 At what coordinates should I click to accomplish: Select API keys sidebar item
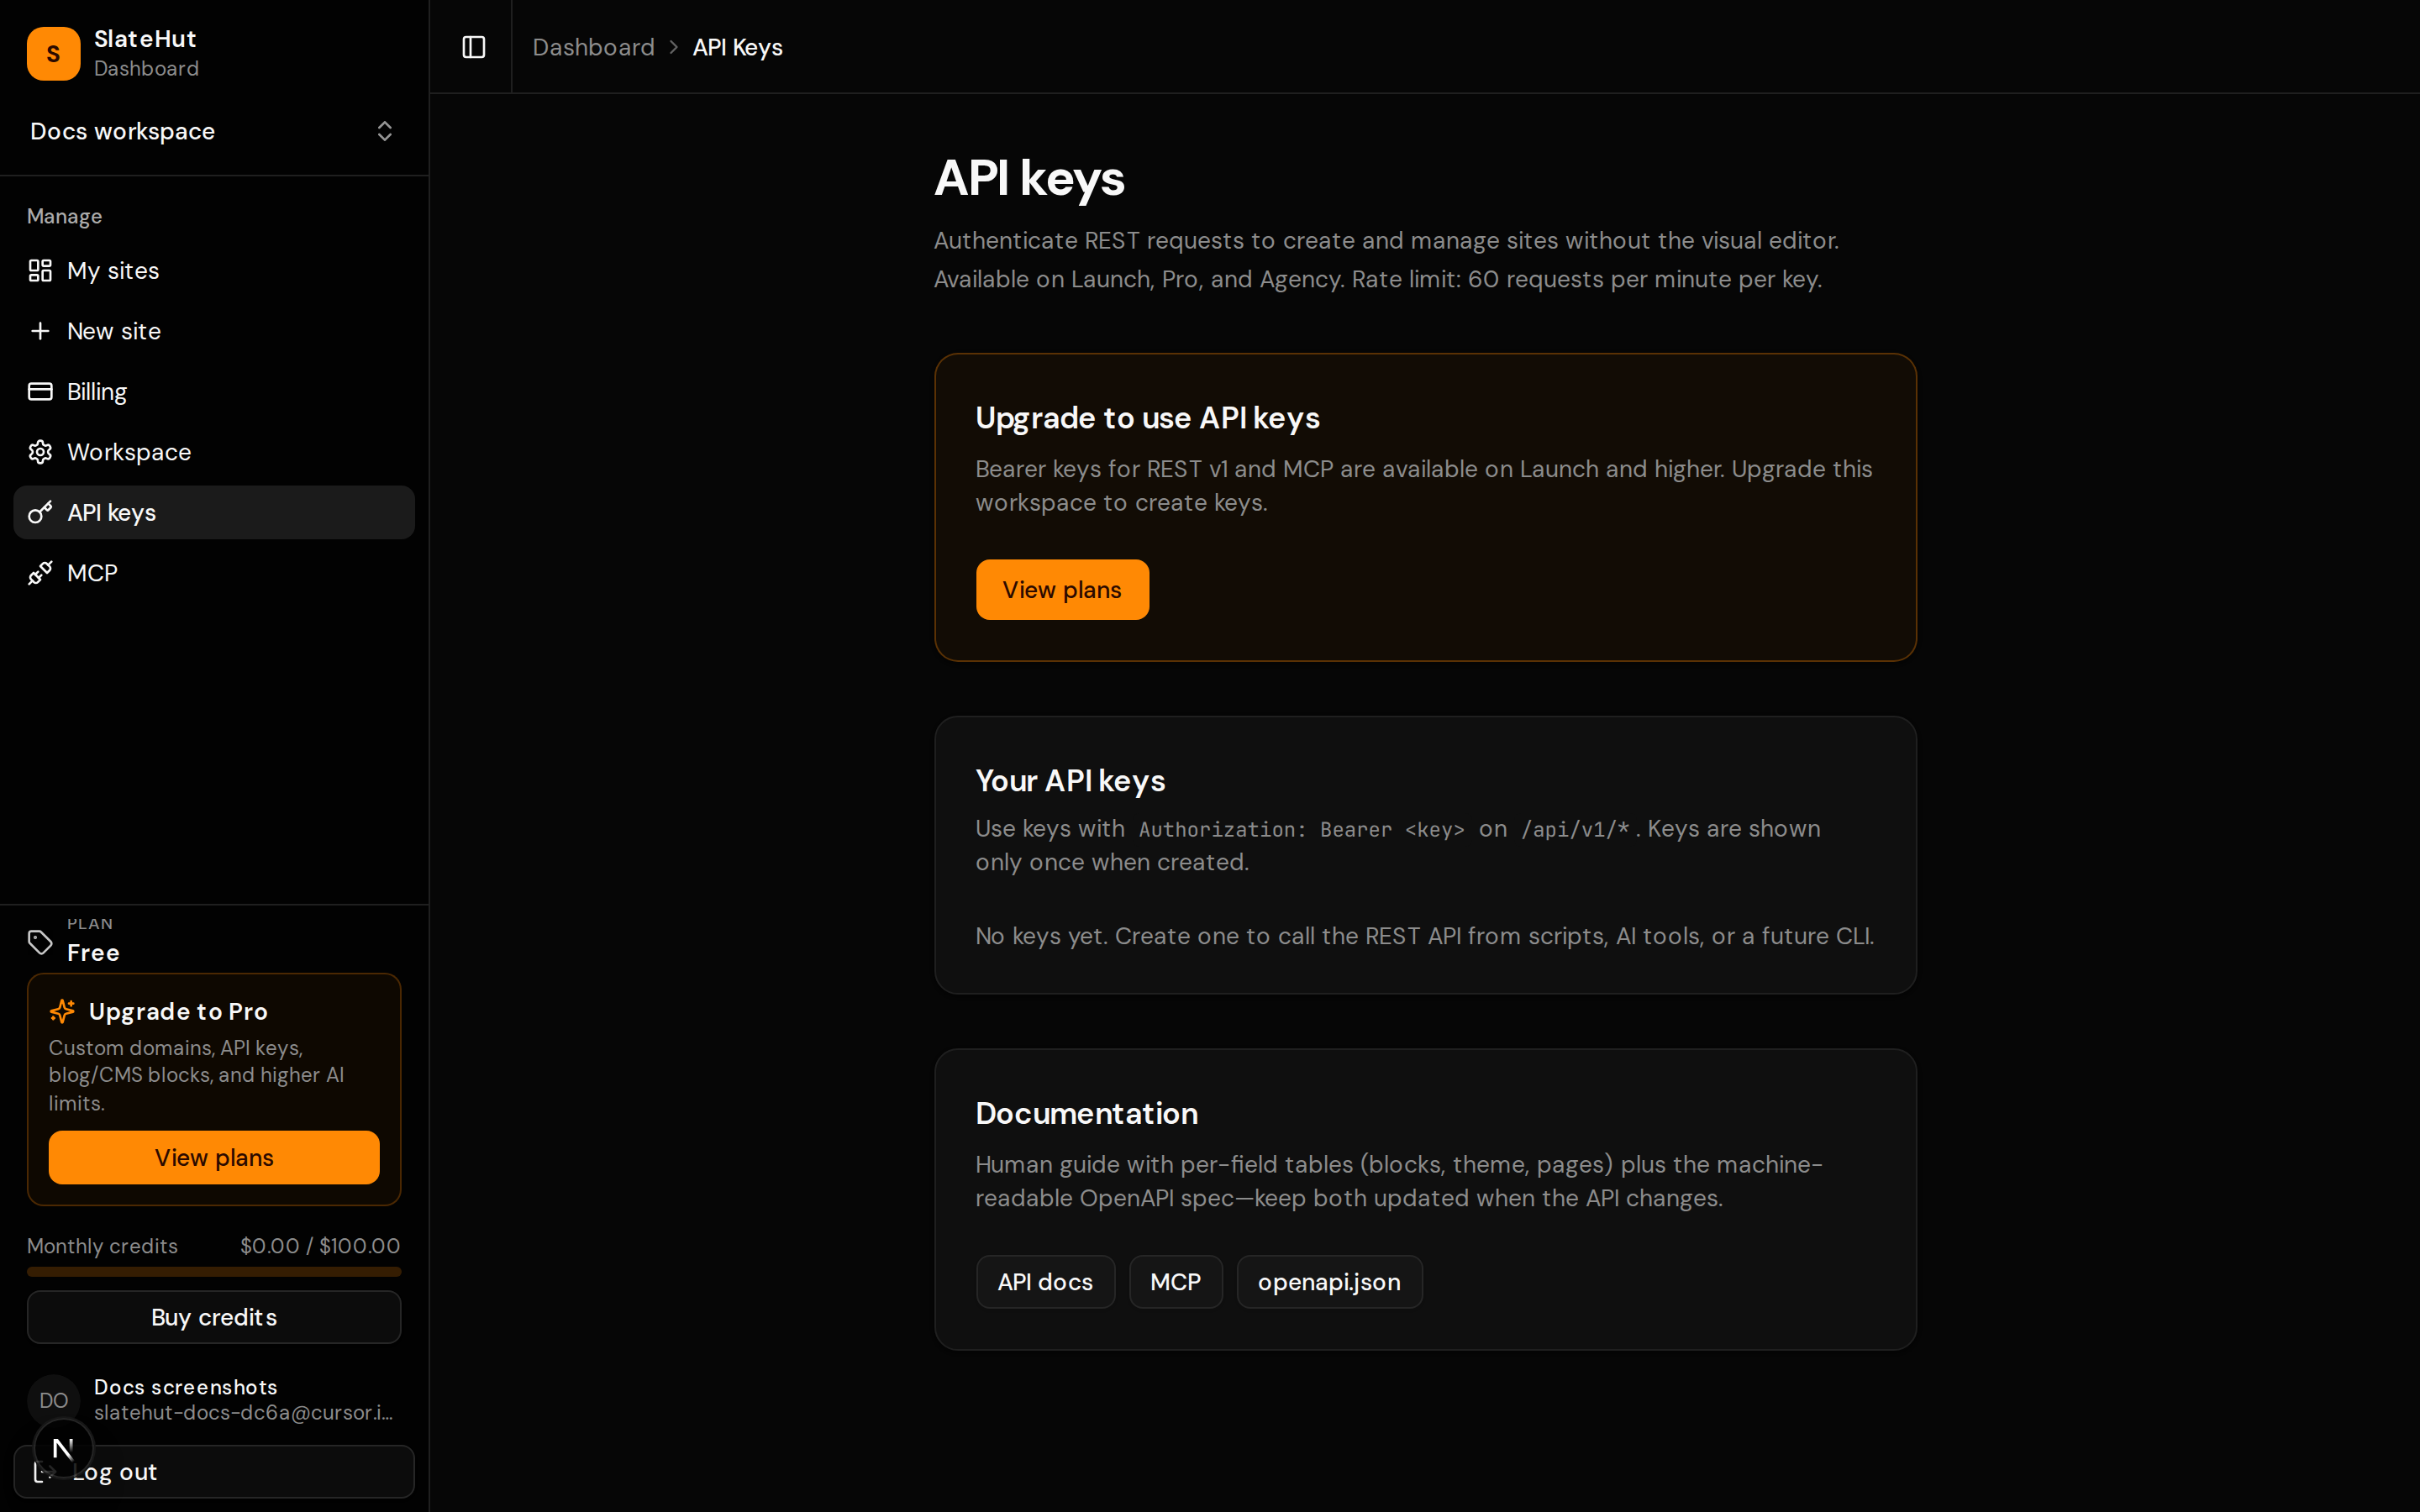[214, 513]
